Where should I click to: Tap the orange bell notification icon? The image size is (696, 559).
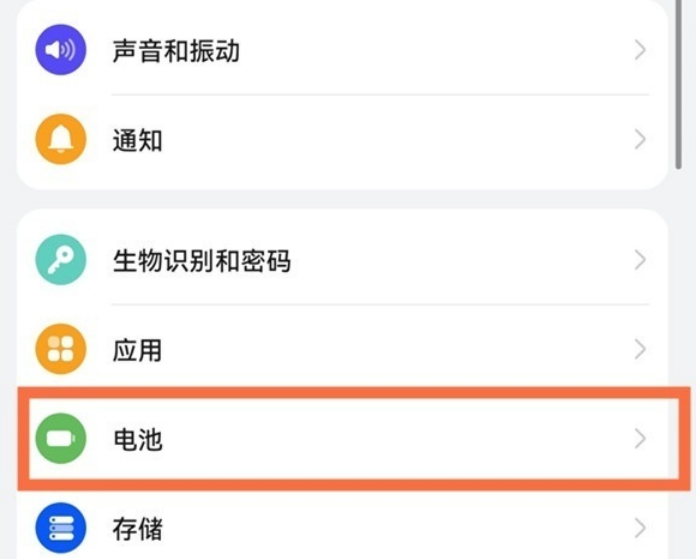tap(61, 139)
